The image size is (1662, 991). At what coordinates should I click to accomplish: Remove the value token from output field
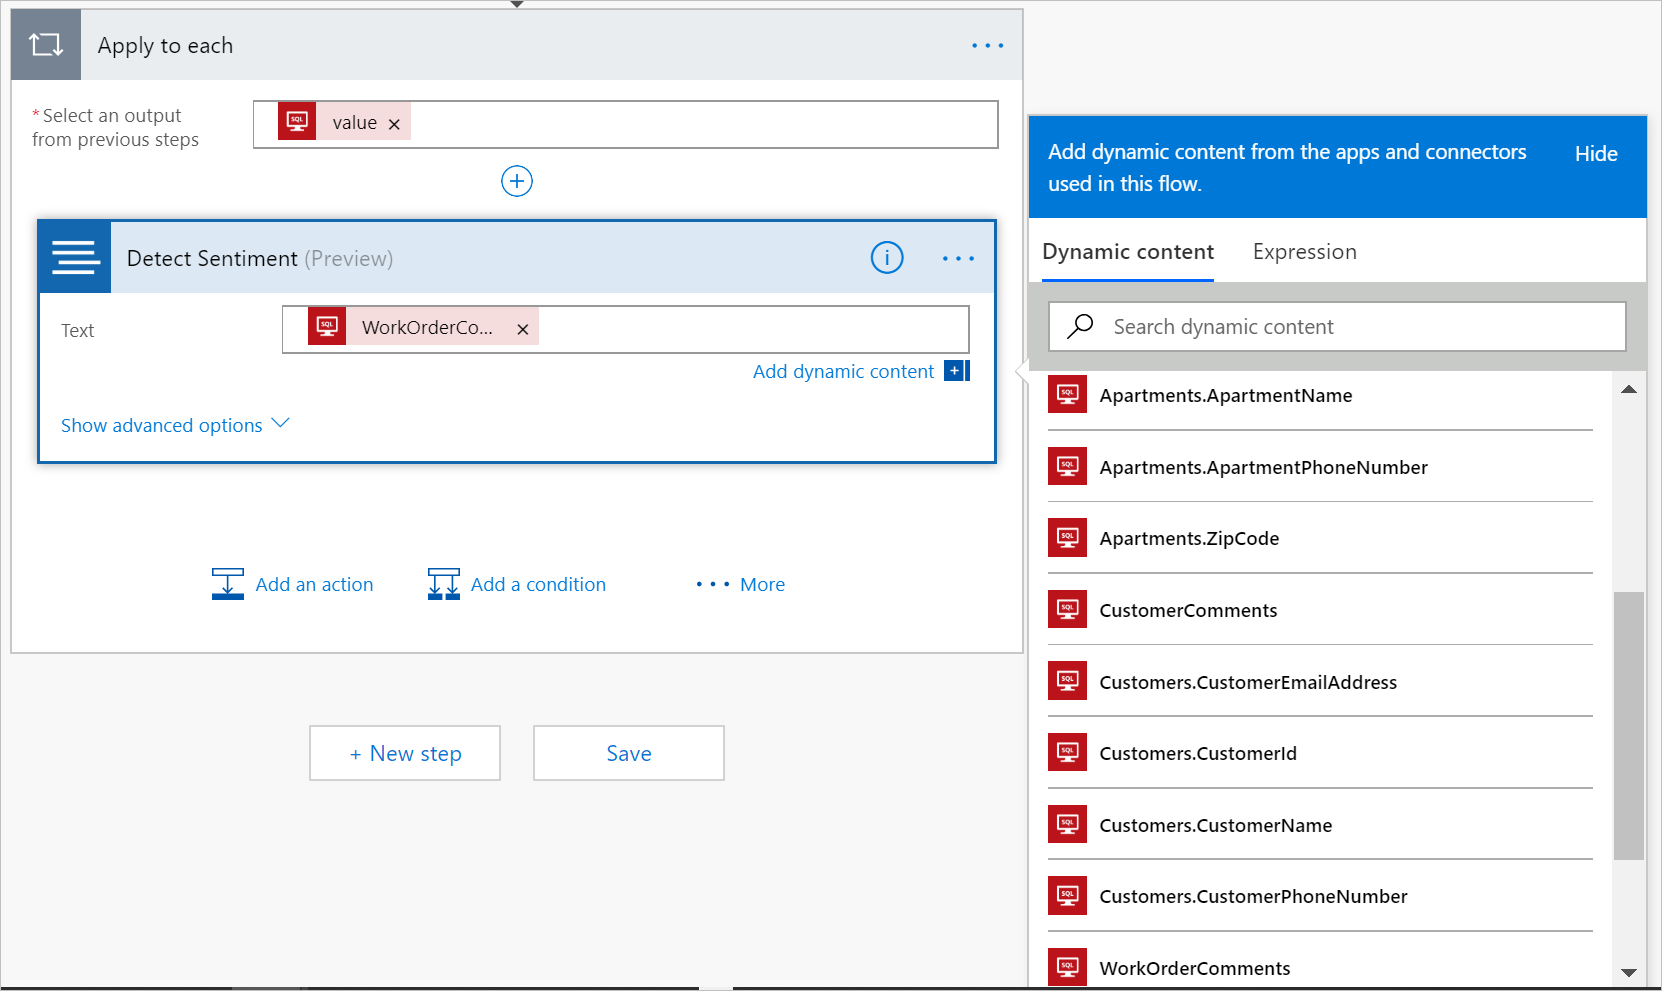[394, 124]
